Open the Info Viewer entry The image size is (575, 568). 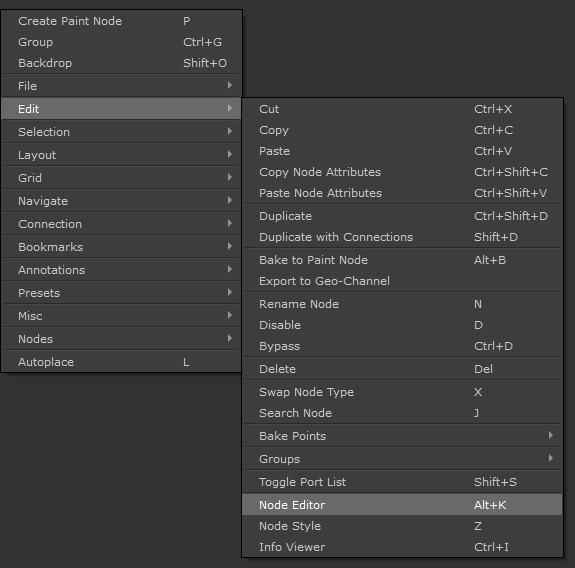click(x=402, y=547)
